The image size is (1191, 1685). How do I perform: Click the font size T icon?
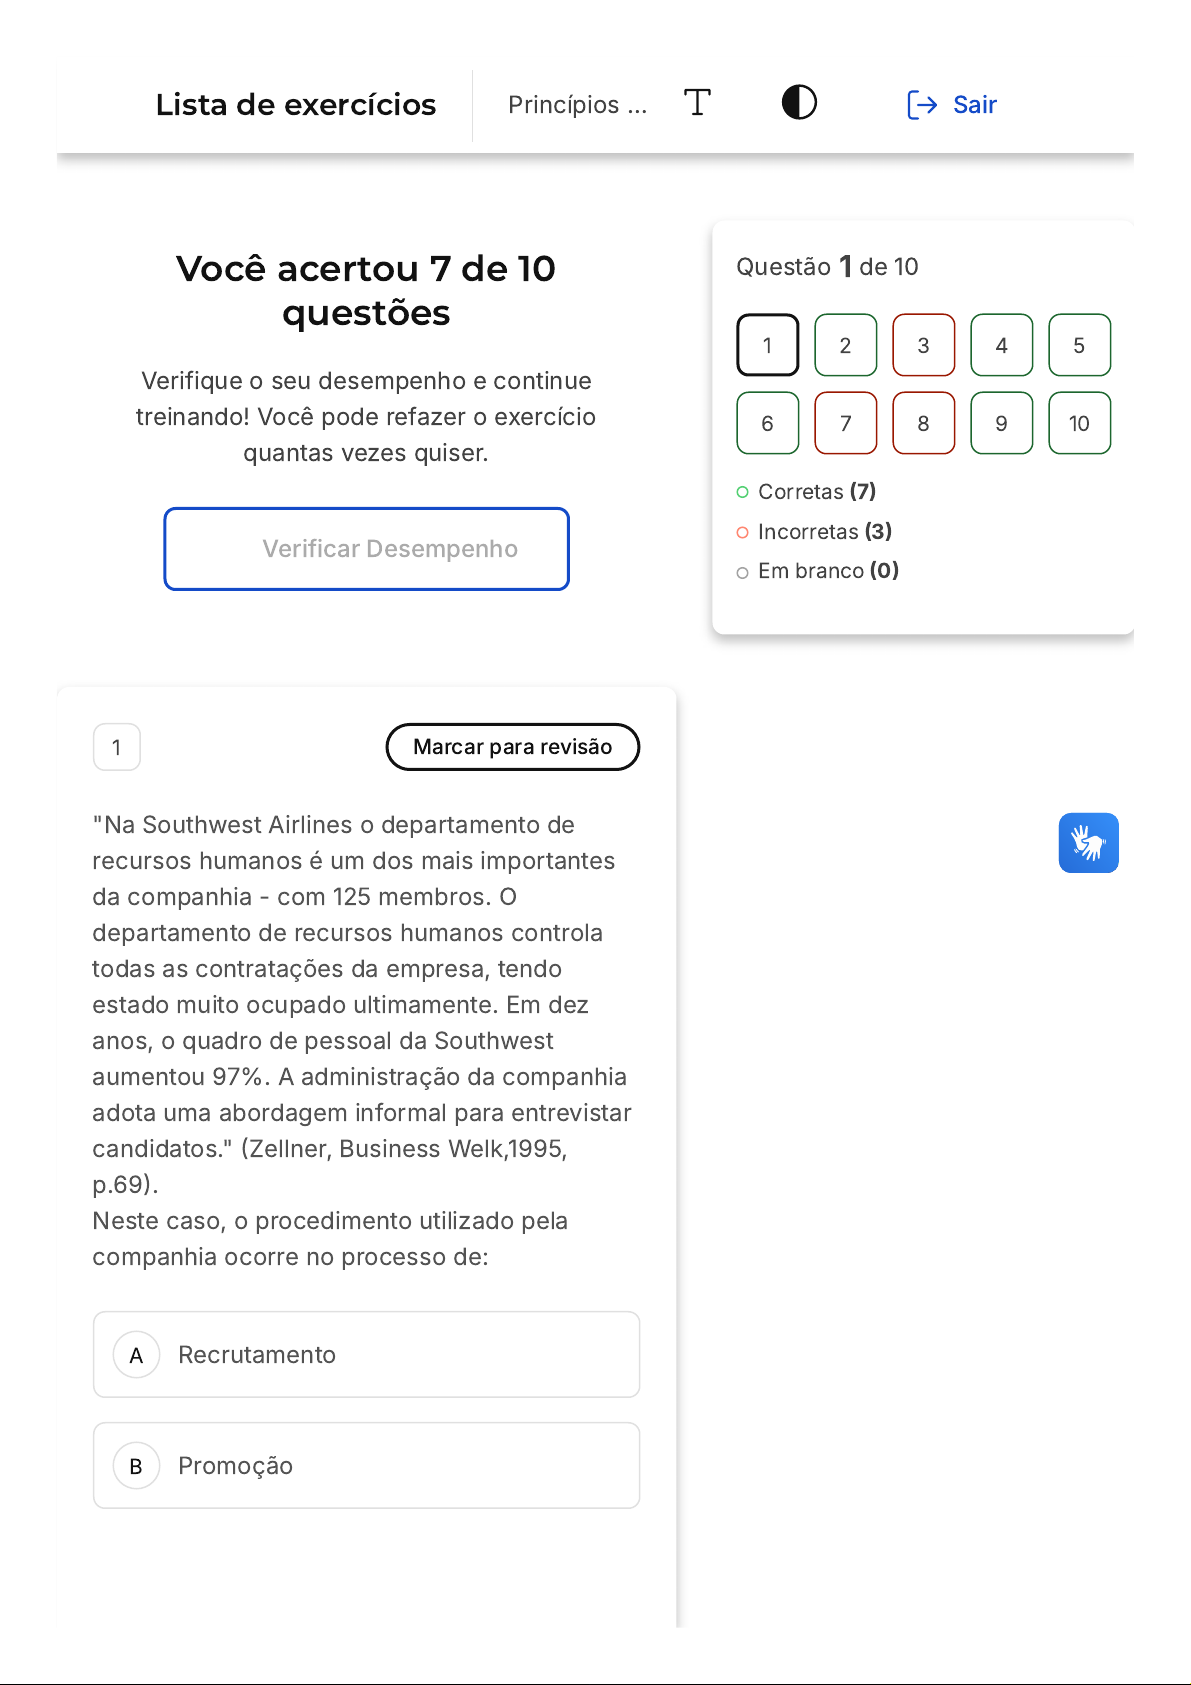pos(697,103)
